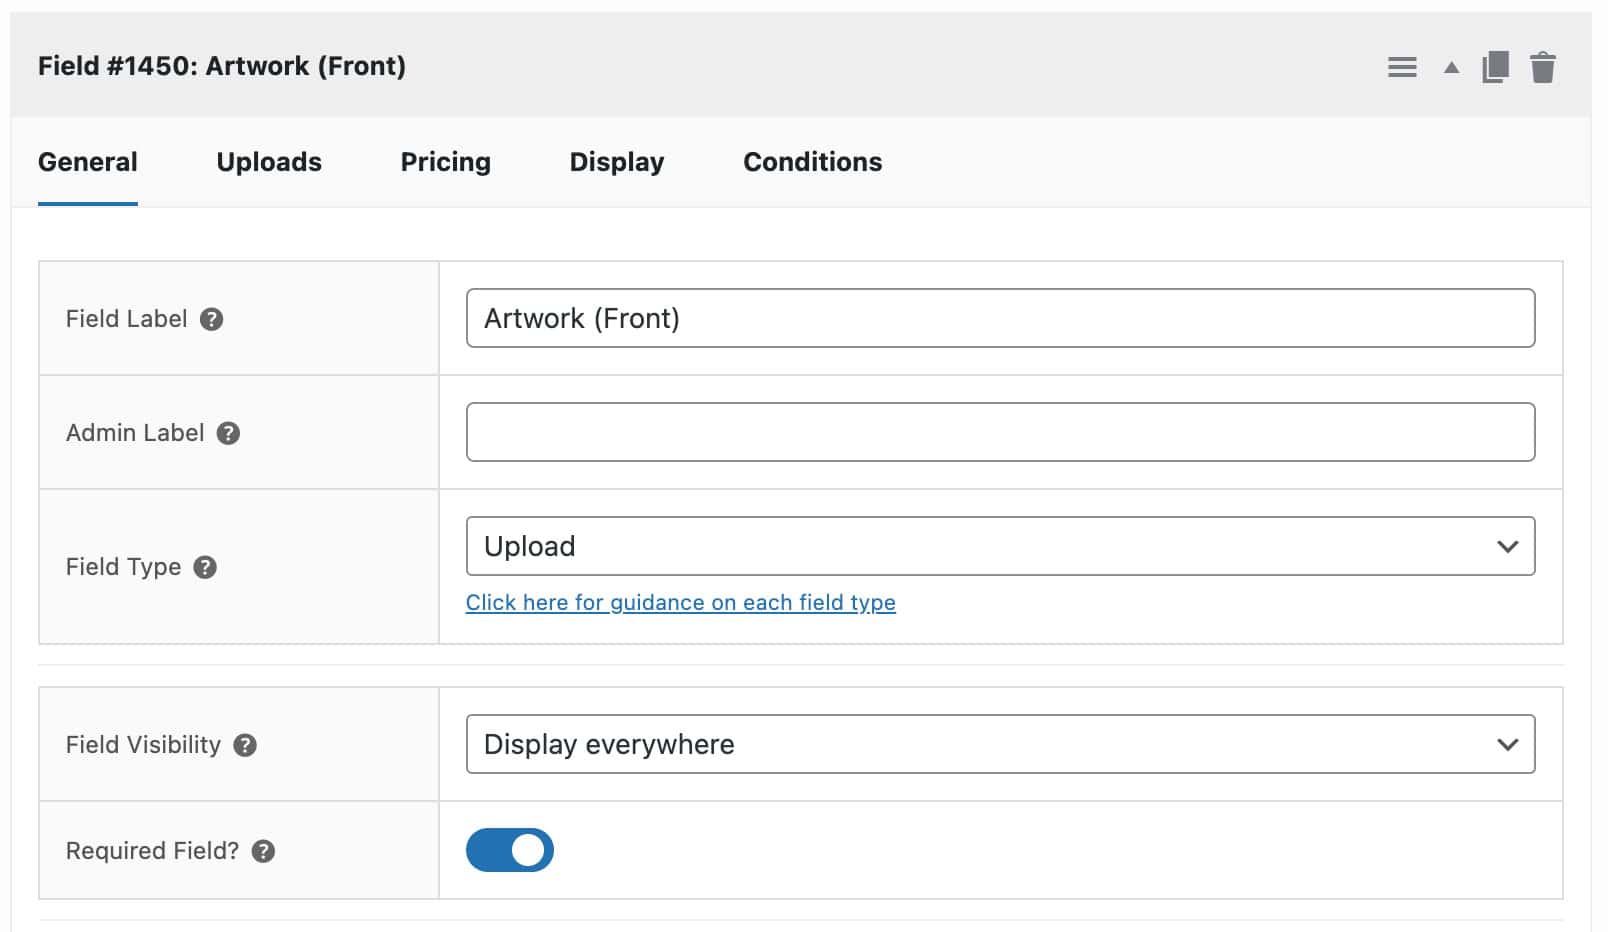Select the General tab
Screen dimensions: 1608x932
[88, 161]
